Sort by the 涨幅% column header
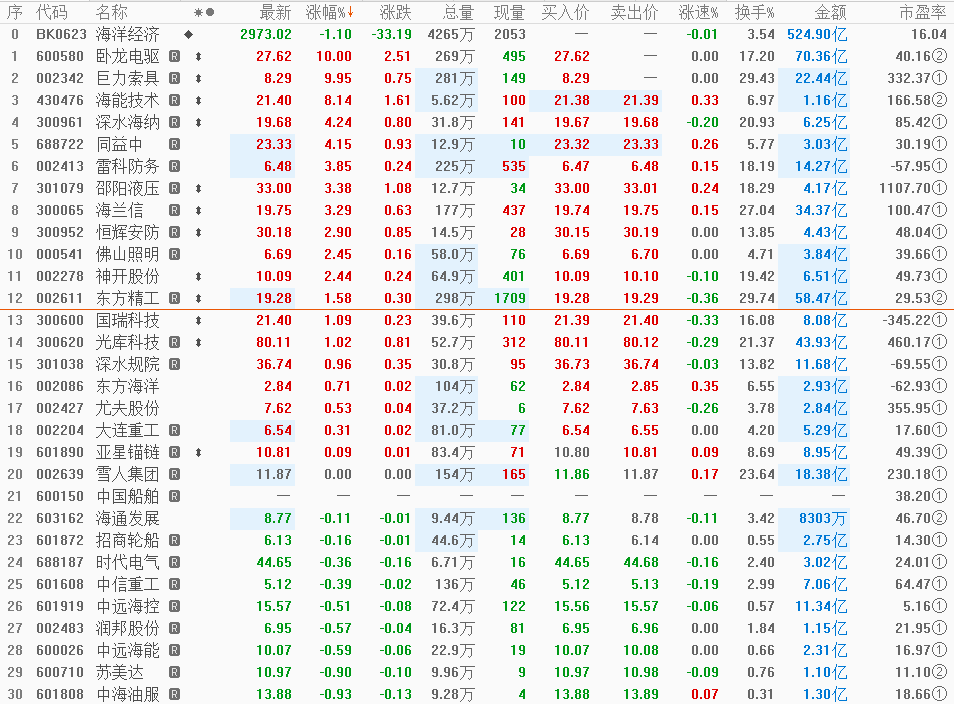This screenshot has width=954, height=704. 330,12
